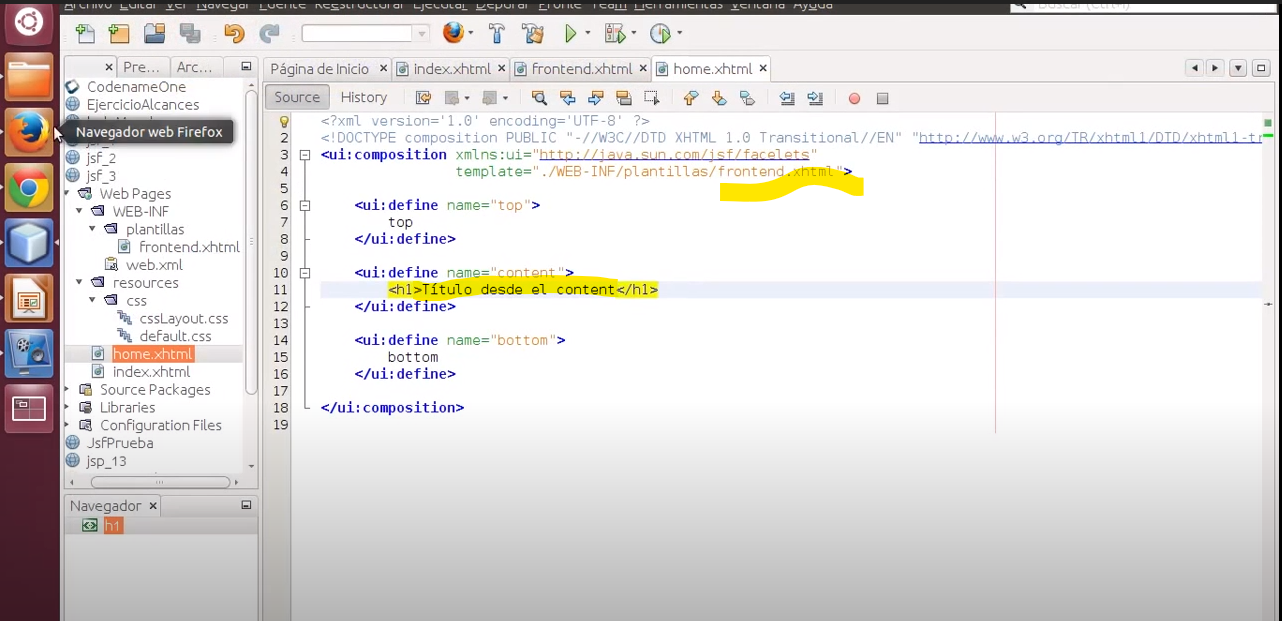Click the Open Project toolbar icon
This screenshot has width=1282, height=621.
tap(154, 33)
